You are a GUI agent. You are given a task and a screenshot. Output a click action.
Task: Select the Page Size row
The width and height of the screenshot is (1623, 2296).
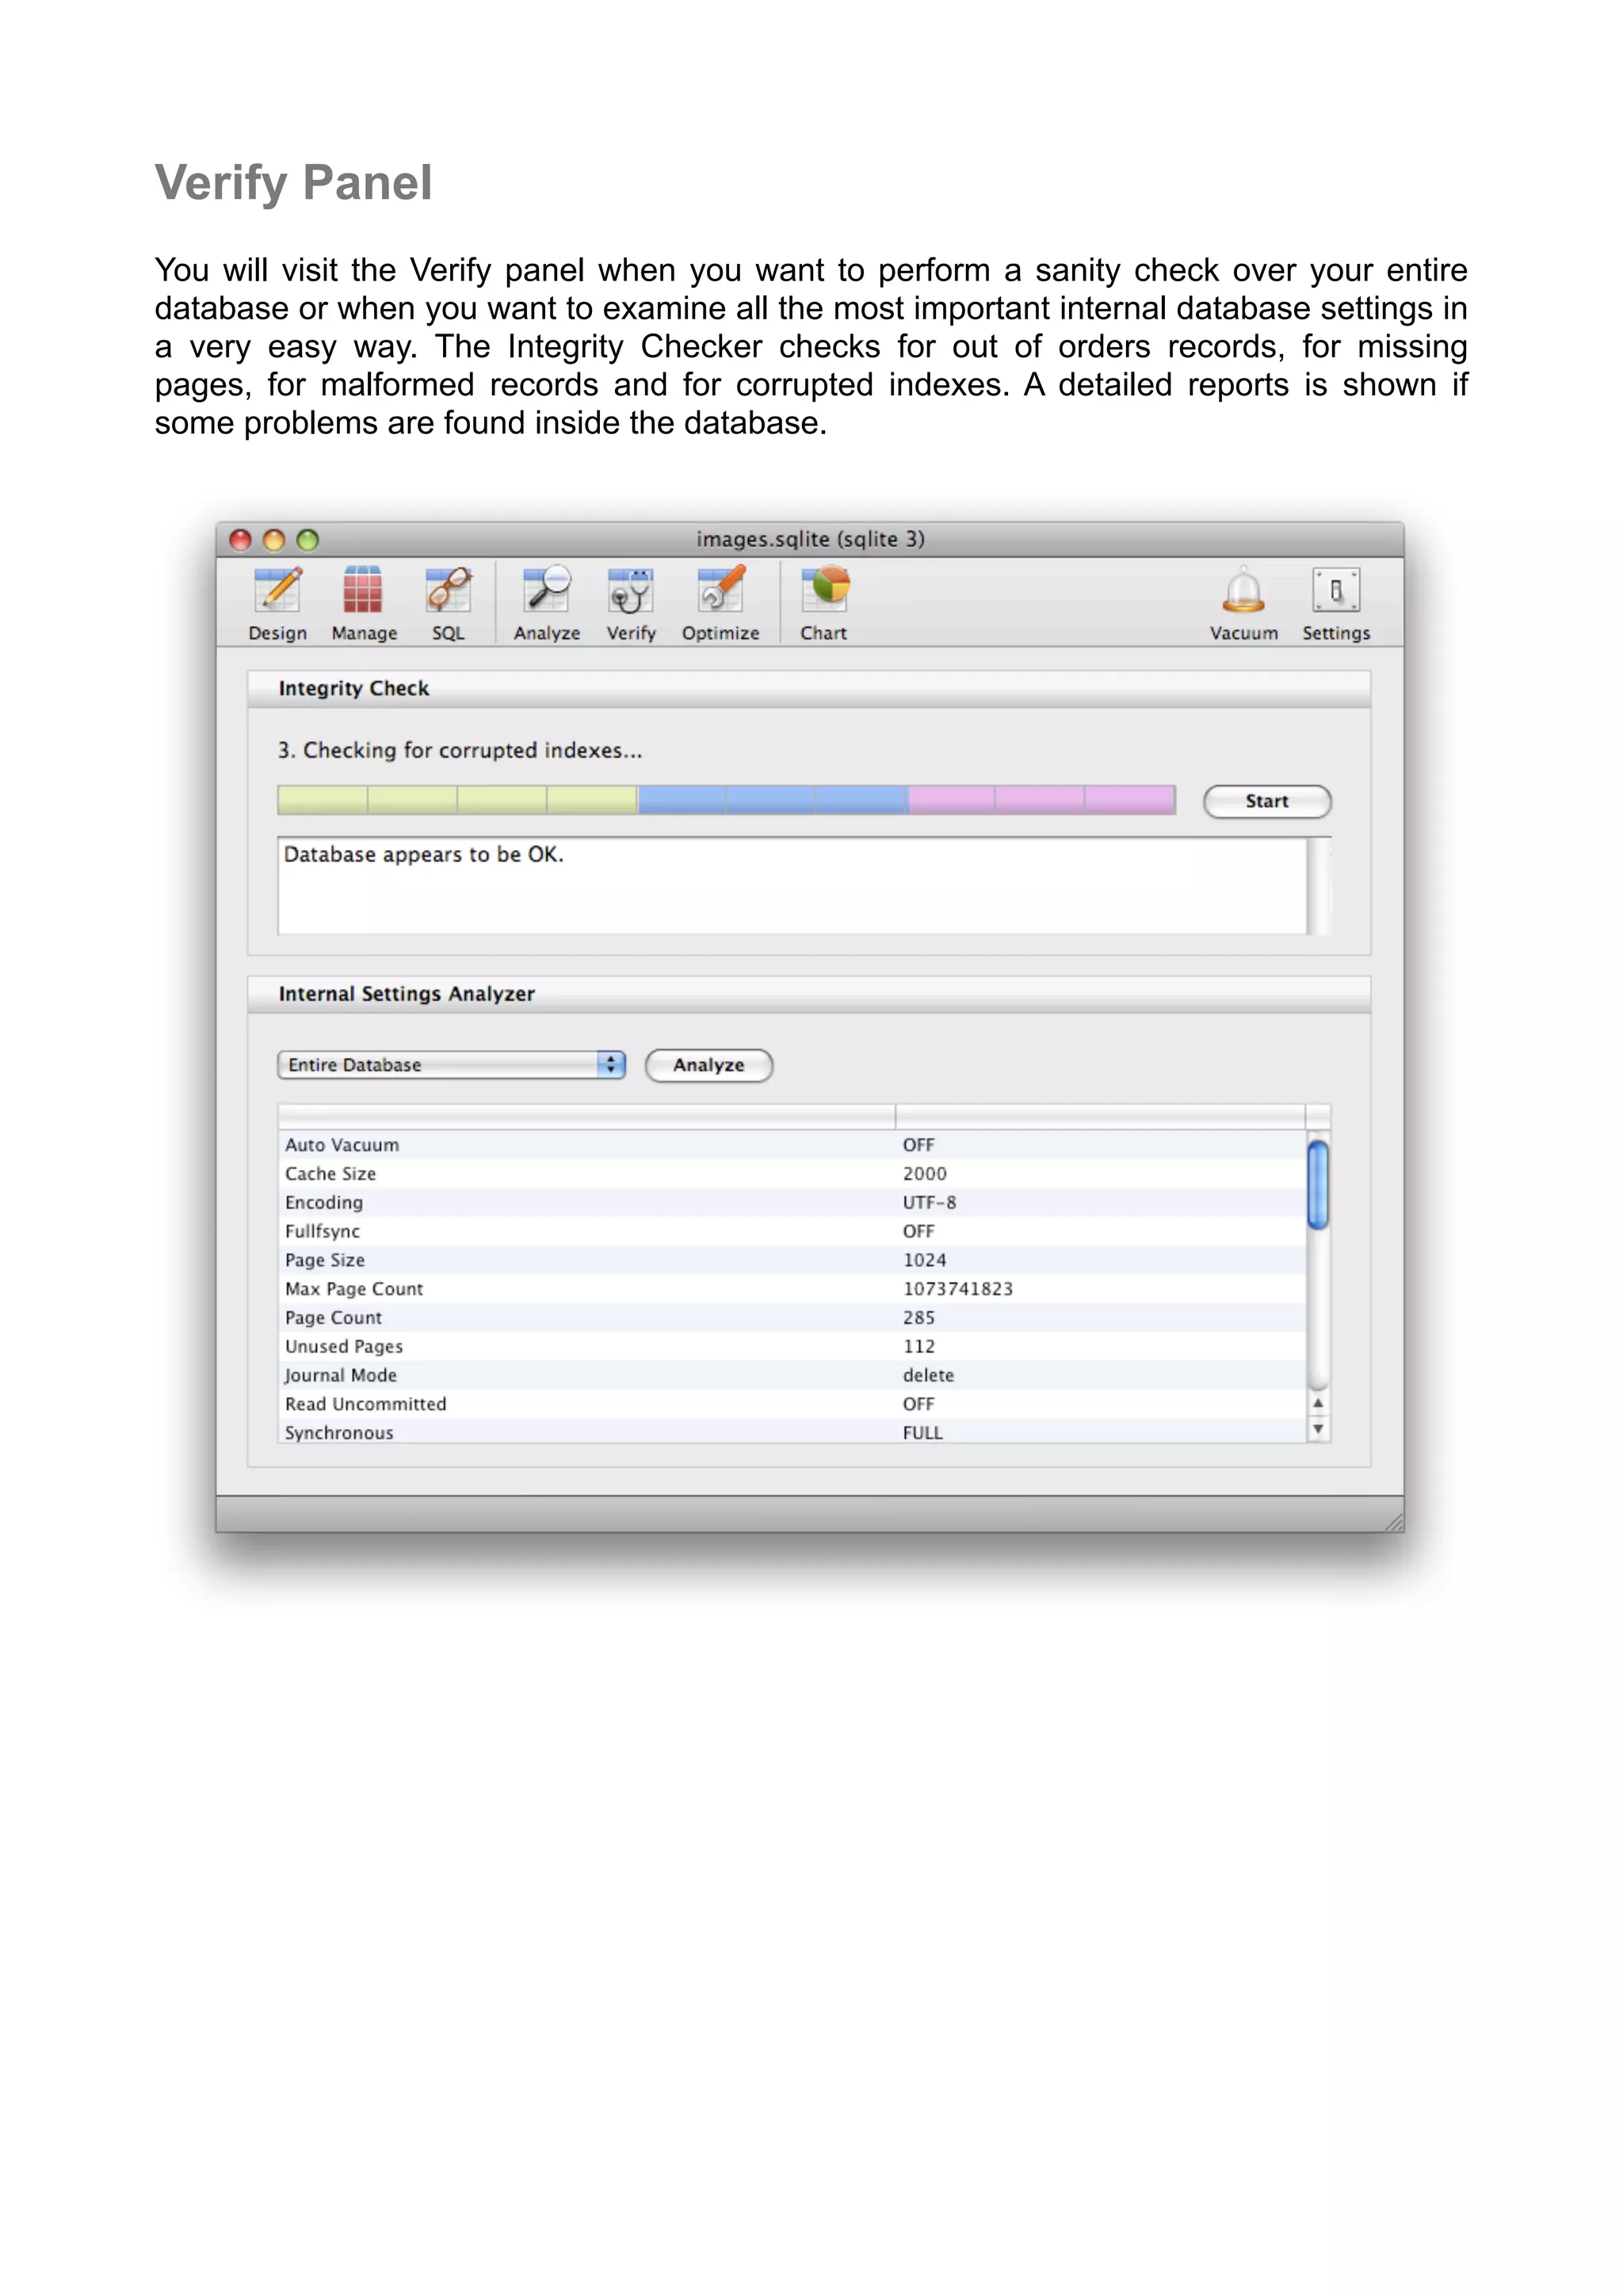point(792,1260)
